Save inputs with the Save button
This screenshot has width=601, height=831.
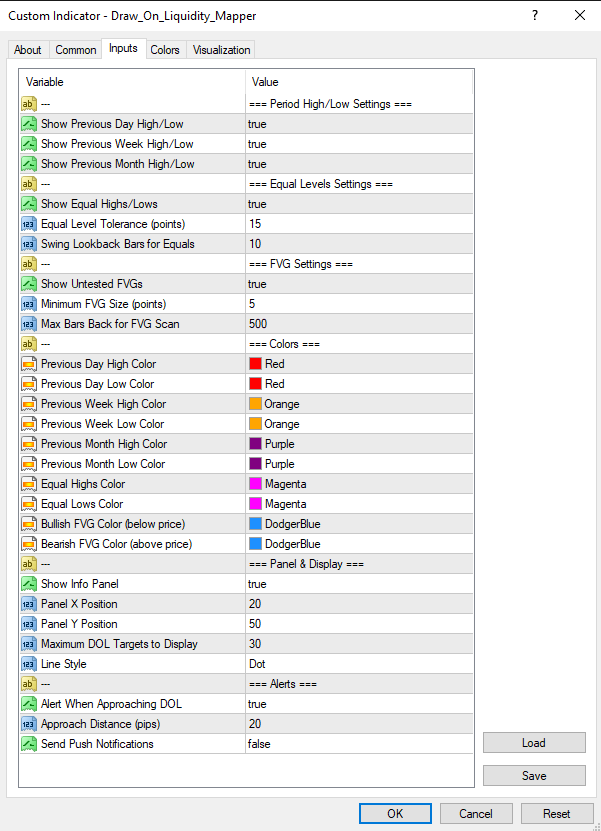click(x=534, y=776)
